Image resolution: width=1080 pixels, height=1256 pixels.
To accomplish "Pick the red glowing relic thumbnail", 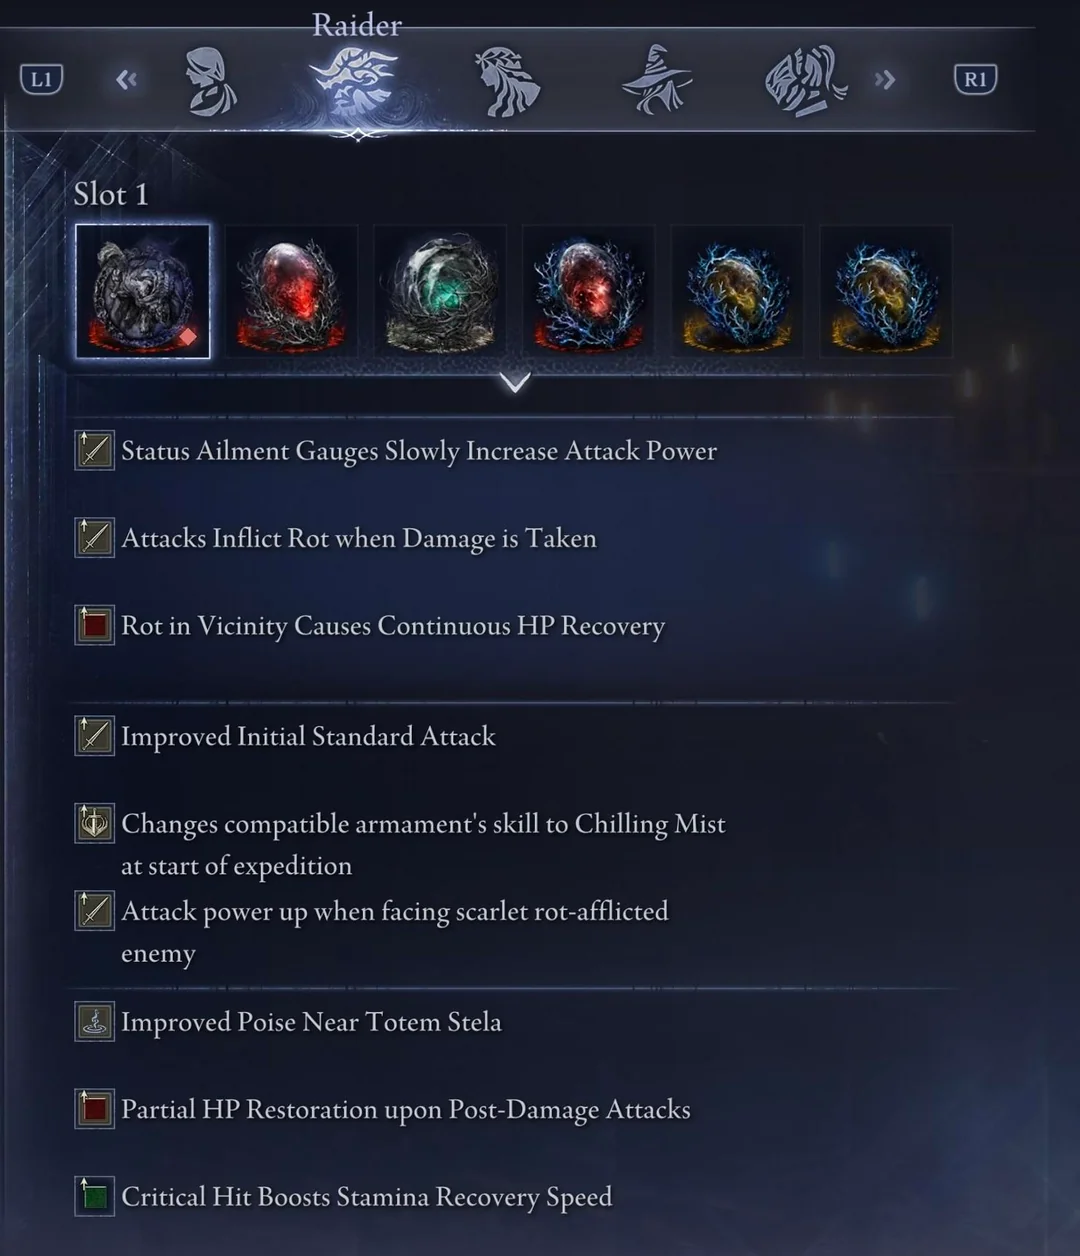I will tap(291, 291).
